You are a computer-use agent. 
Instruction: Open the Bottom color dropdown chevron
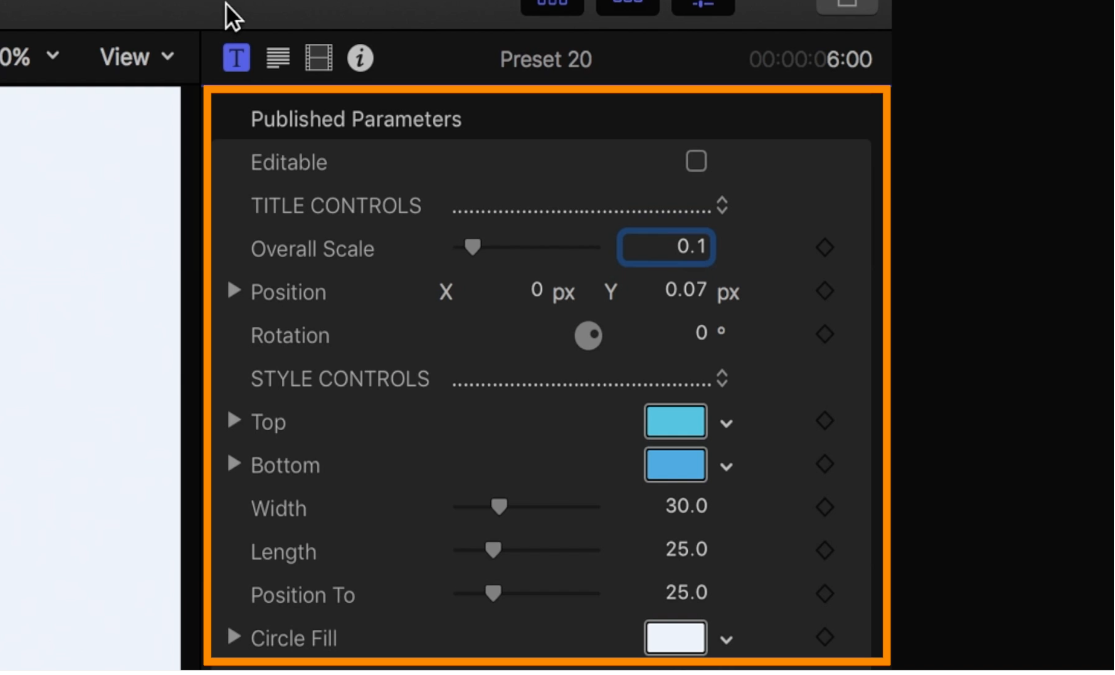726,467
